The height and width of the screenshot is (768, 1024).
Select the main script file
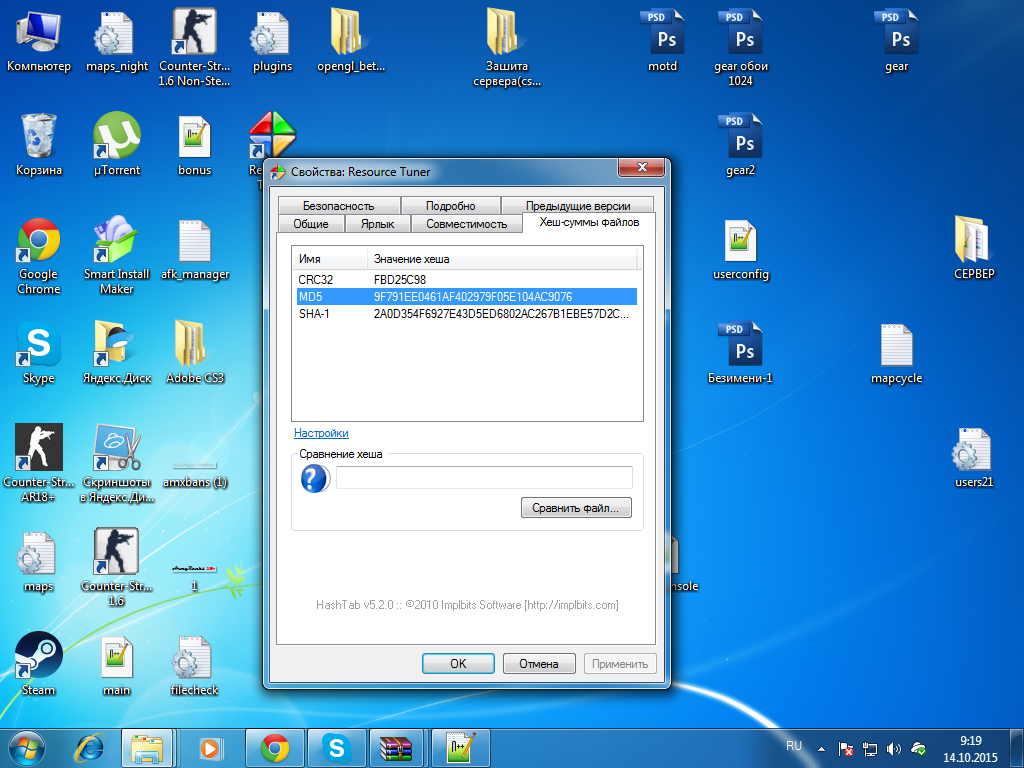(117, 664)
